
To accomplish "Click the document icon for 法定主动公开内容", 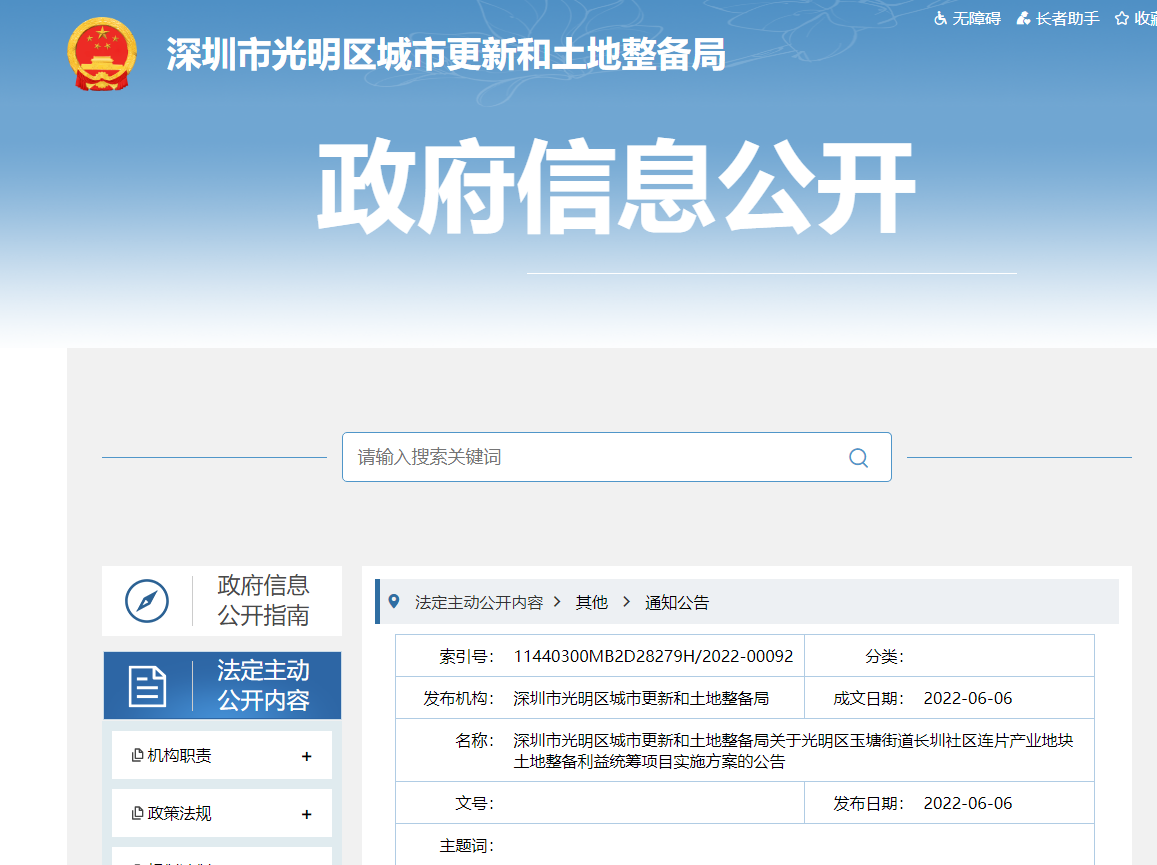I will point(147,686).
